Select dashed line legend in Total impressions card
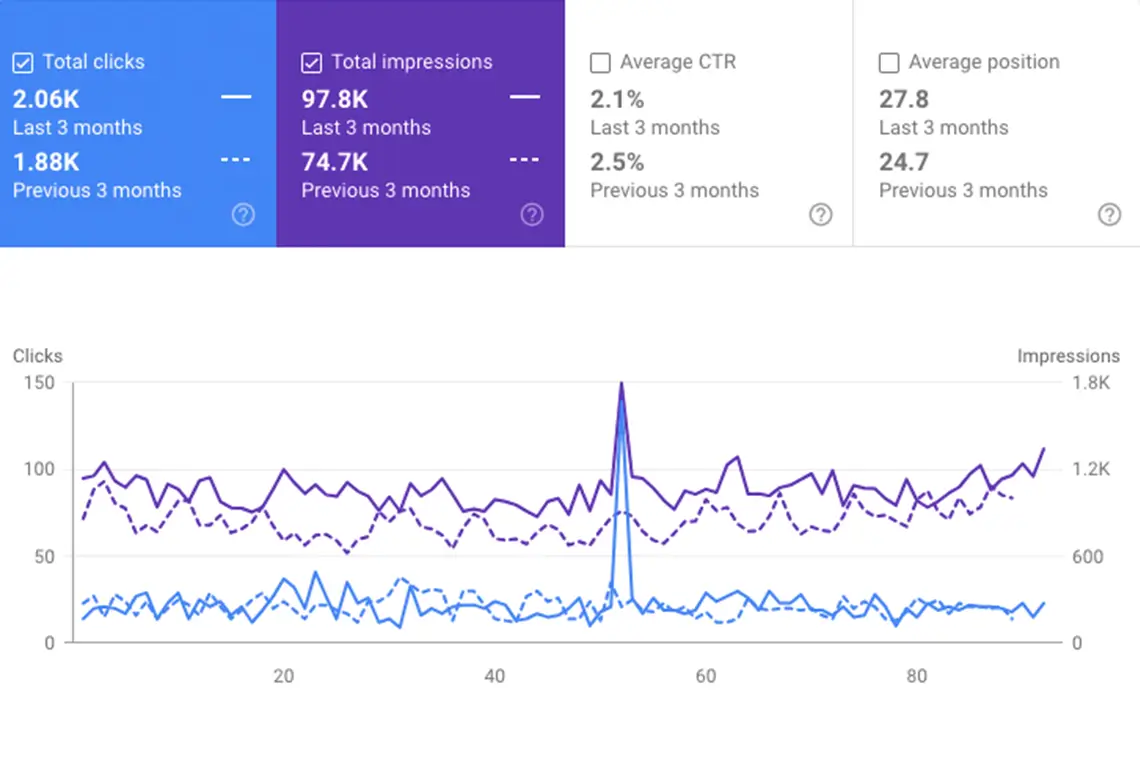The image size is (1140, 768). click(524, 160)
